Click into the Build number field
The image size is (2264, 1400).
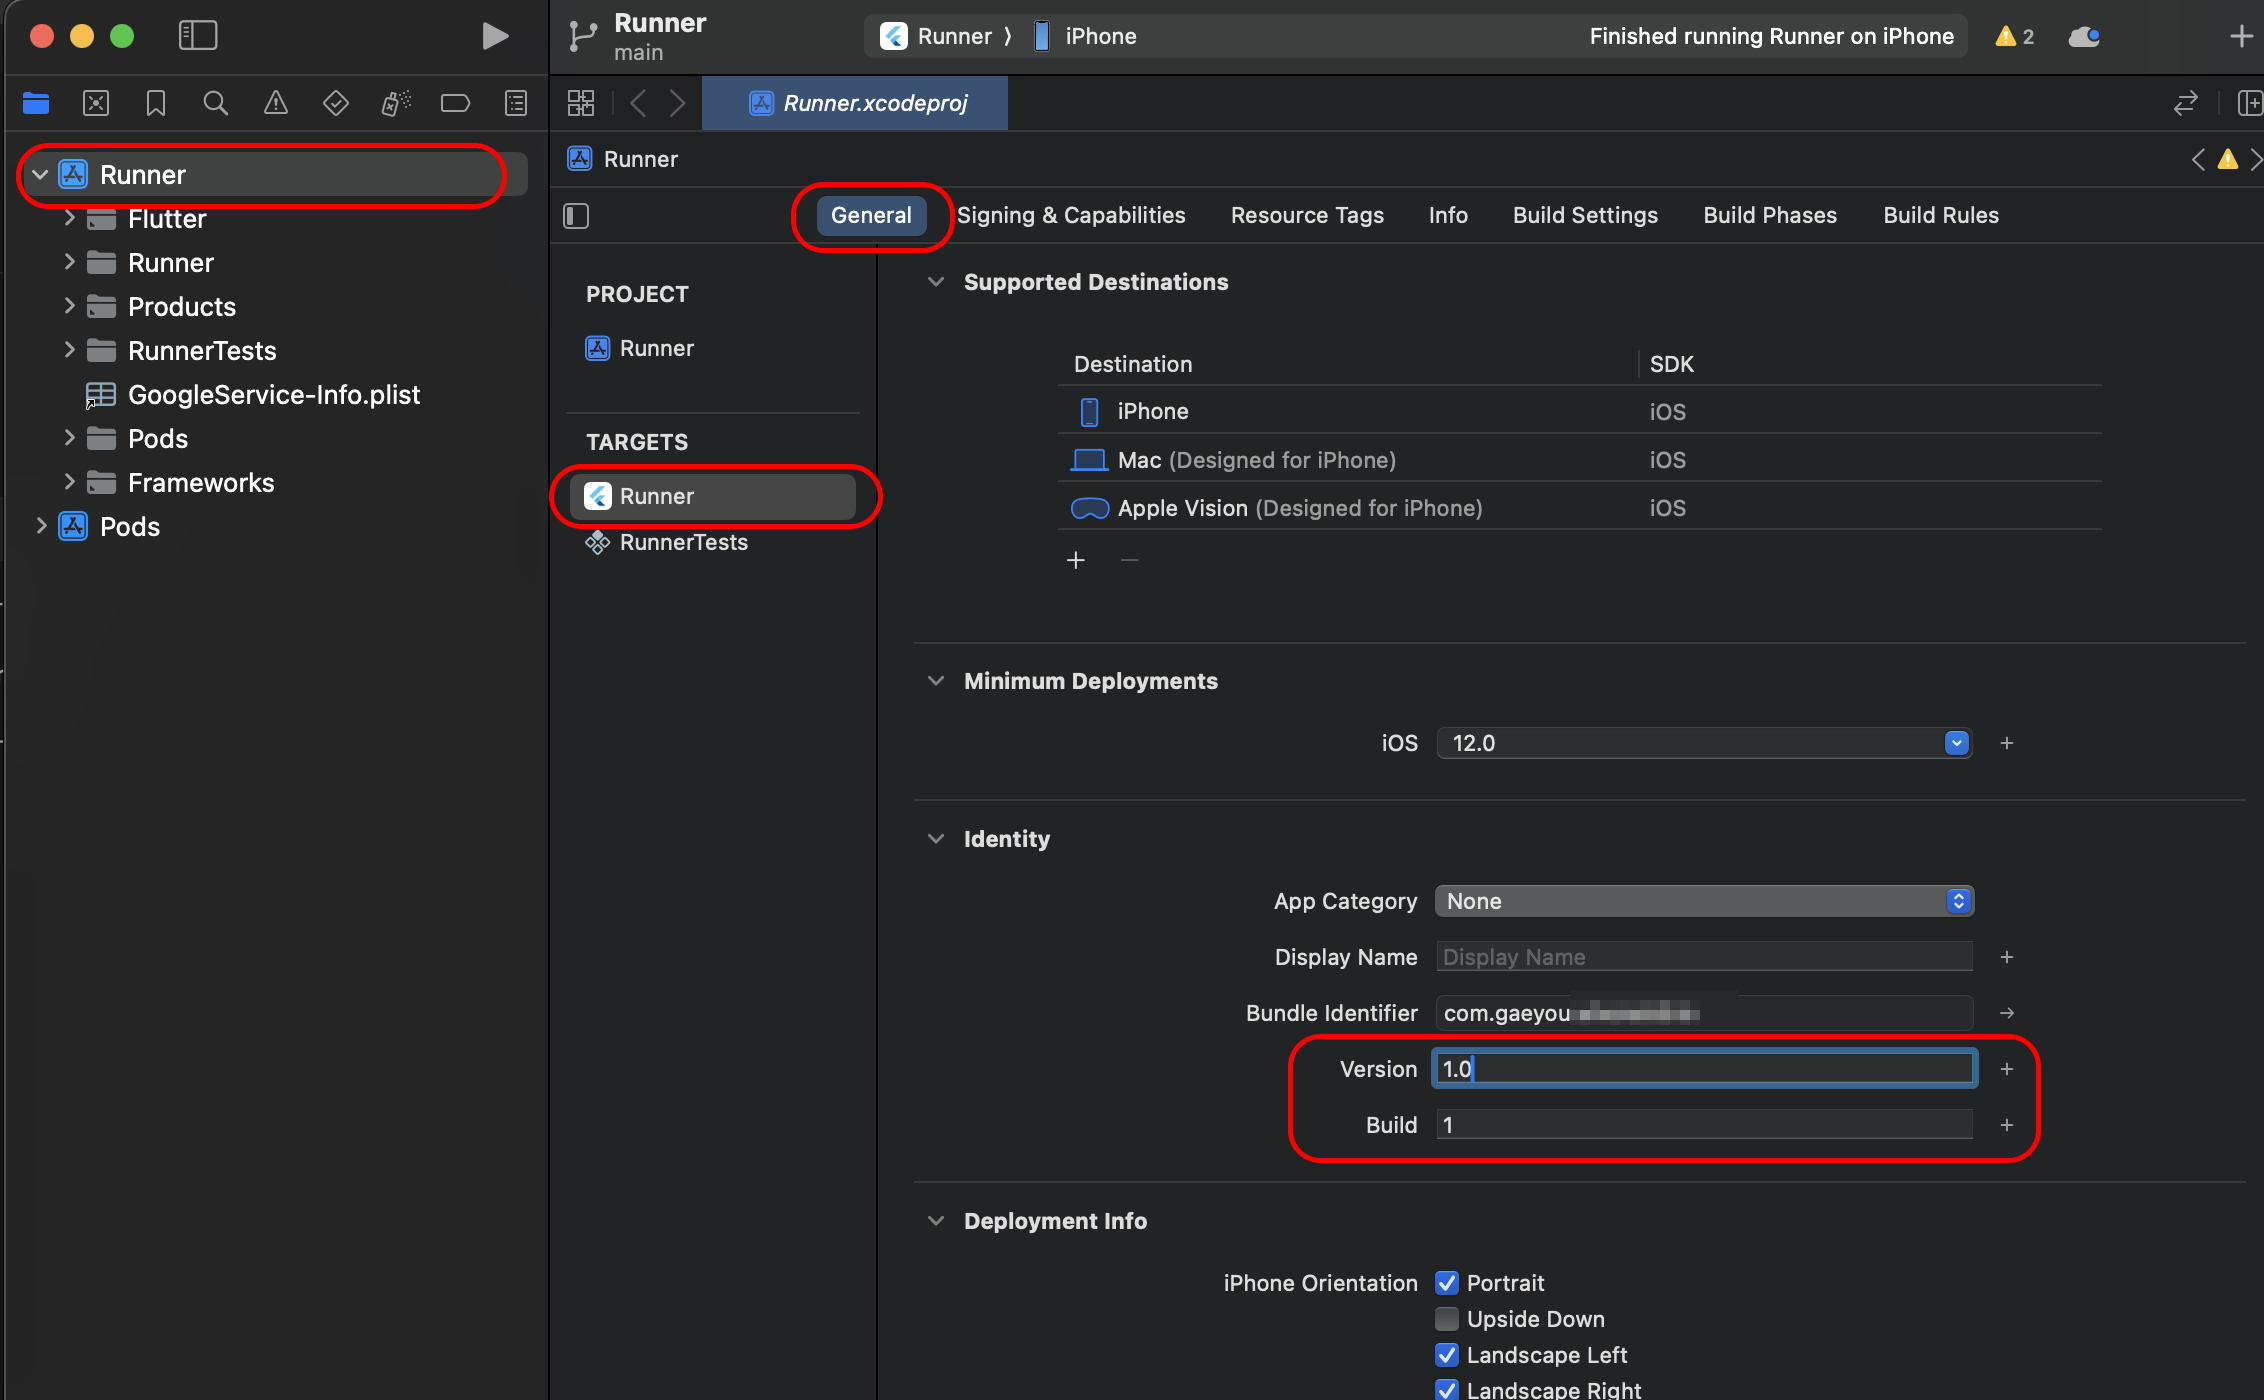[1703, 1125]
